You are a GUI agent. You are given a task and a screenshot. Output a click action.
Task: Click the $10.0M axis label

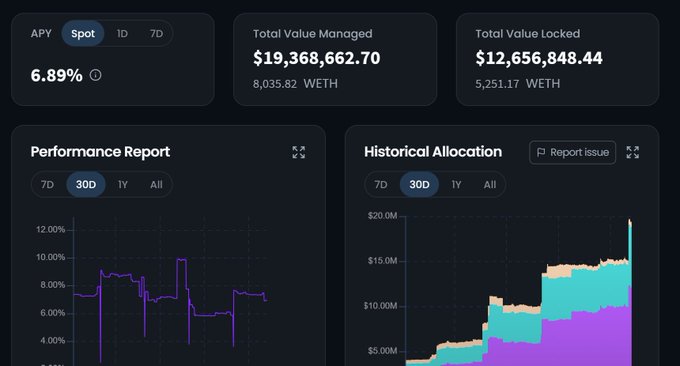click(380, 306)
